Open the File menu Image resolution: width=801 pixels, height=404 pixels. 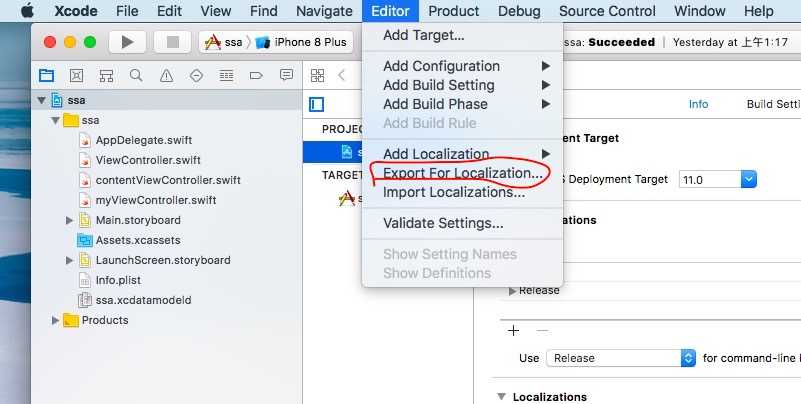127,11
